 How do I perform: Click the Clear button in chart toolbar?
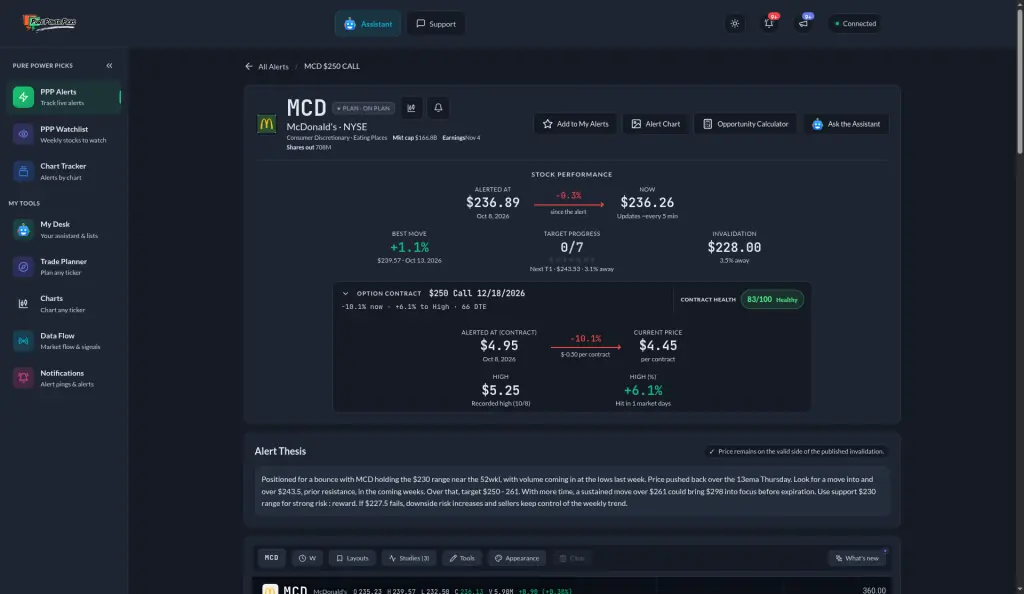[571, 558]
